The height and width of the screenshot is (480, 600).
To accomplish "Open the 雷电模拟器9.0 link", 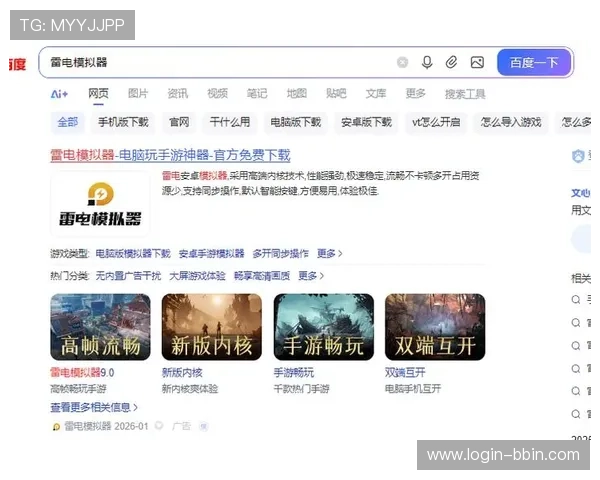I will (x=82, y=372).
